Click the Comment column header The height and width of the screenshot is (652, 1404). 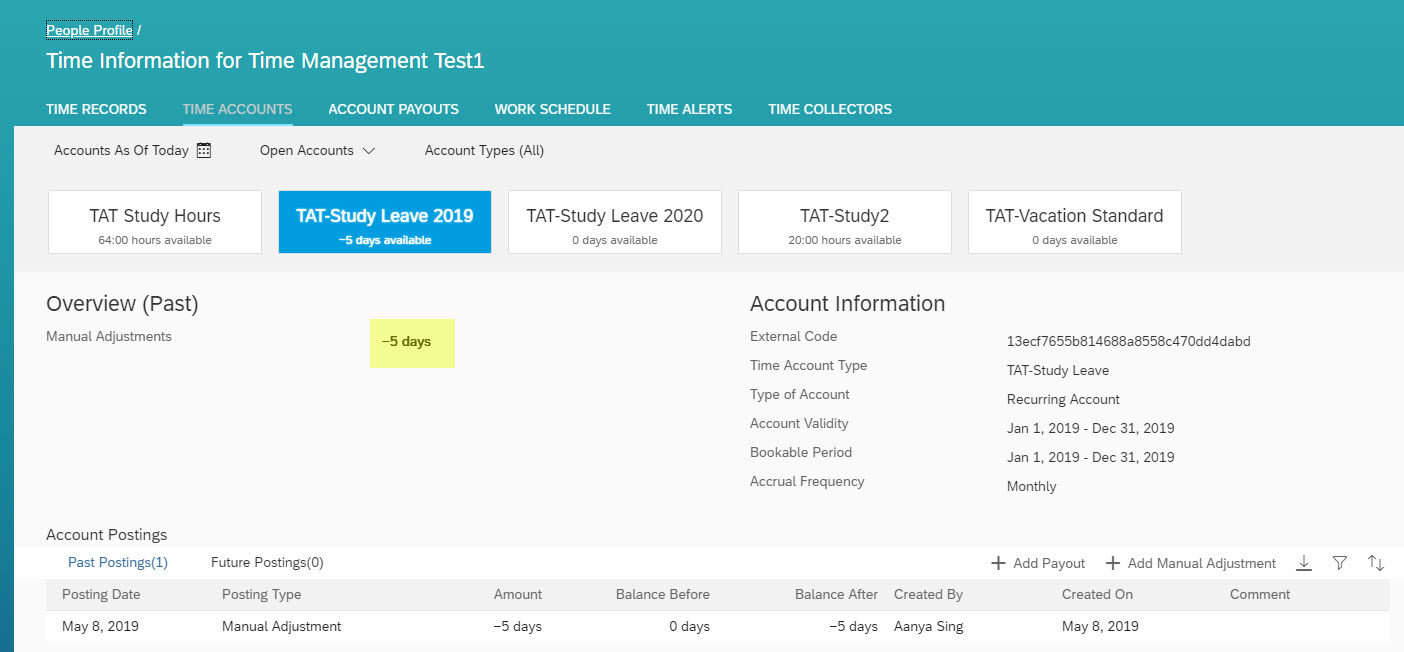click(1260, 594)
